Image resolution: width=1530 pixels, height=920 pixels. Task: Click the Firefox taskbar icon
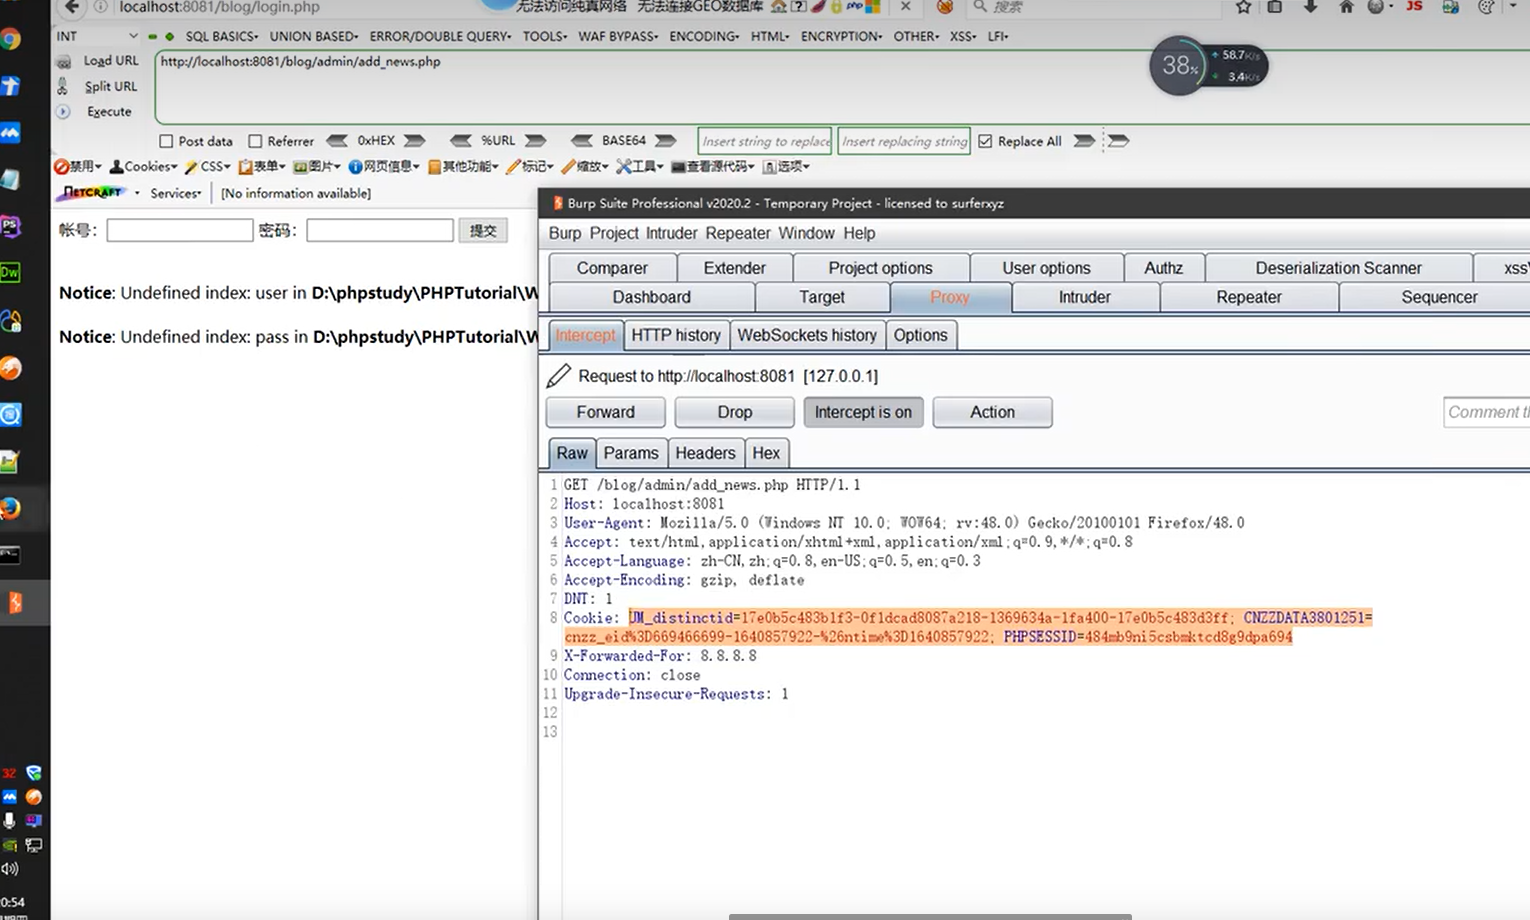coord(11,509)
